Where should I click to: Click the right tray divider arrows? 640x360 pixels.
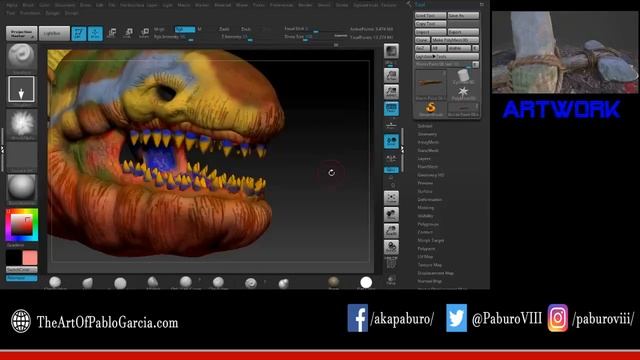point(402,150)
